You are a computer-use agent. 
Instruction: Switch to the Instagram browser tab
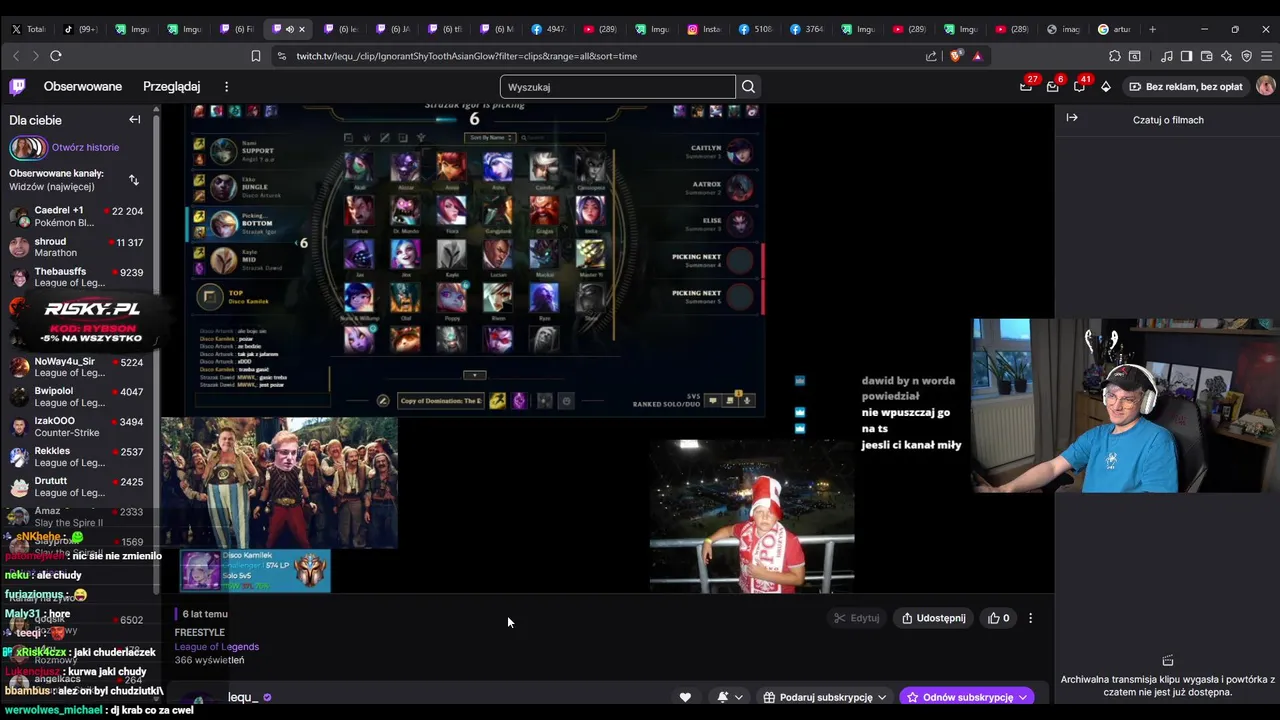pos(704,29)
